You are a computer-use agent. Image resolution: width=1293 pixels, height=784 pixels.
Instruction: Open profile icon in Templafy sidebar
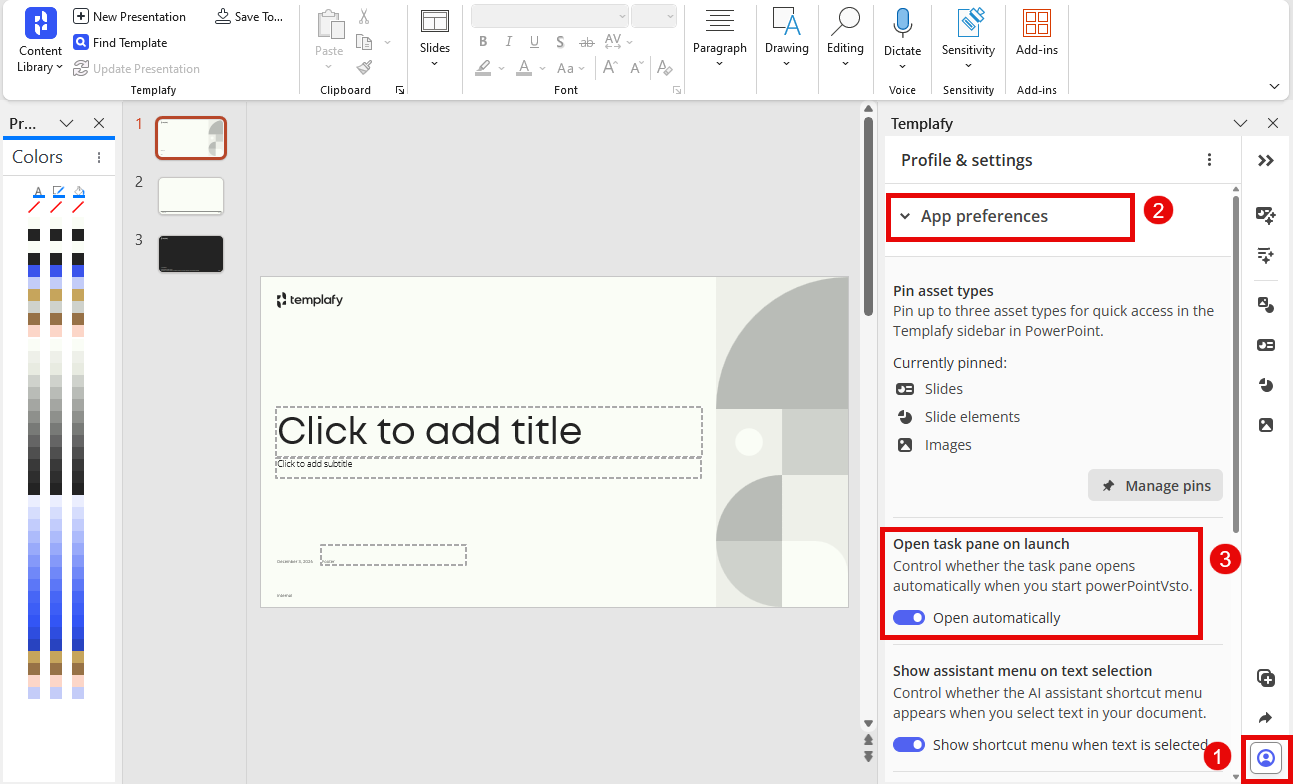[1266, 758]
